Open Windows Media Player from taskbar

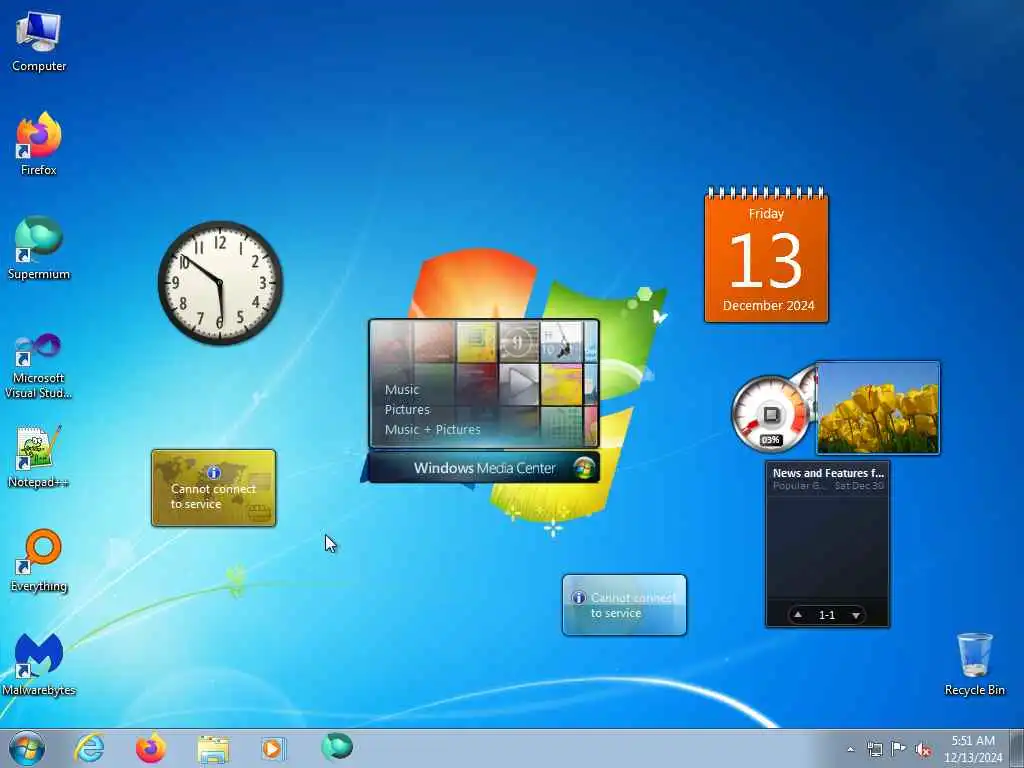[273, 748]
